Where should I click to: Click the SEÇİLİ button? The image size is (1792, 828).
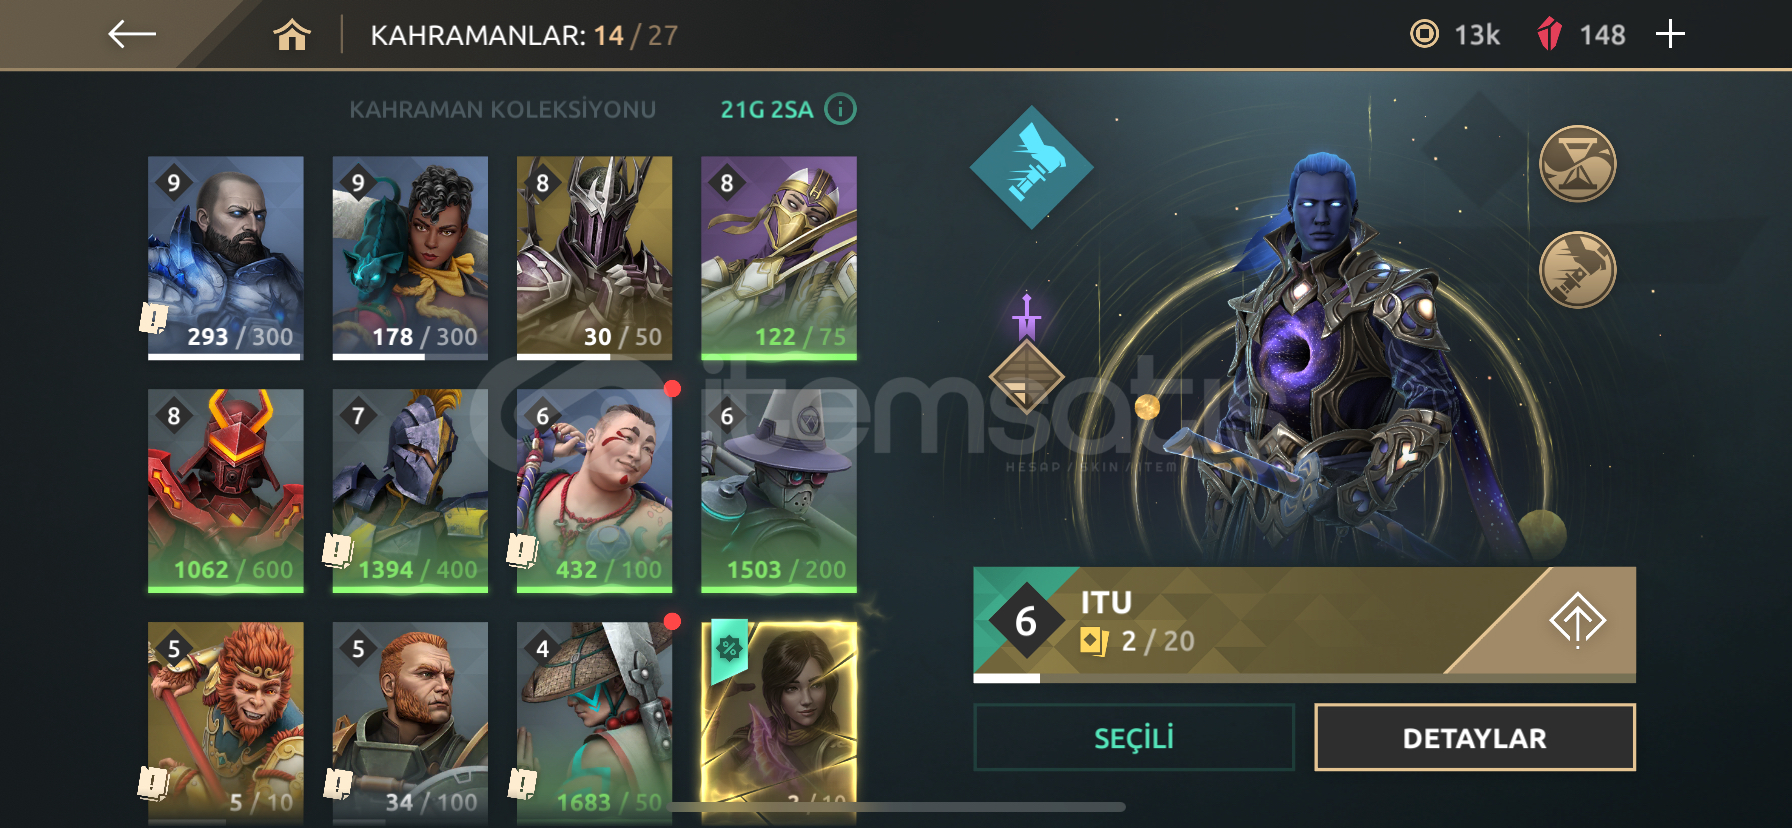pyautogui.click(x=1134, y=738)
